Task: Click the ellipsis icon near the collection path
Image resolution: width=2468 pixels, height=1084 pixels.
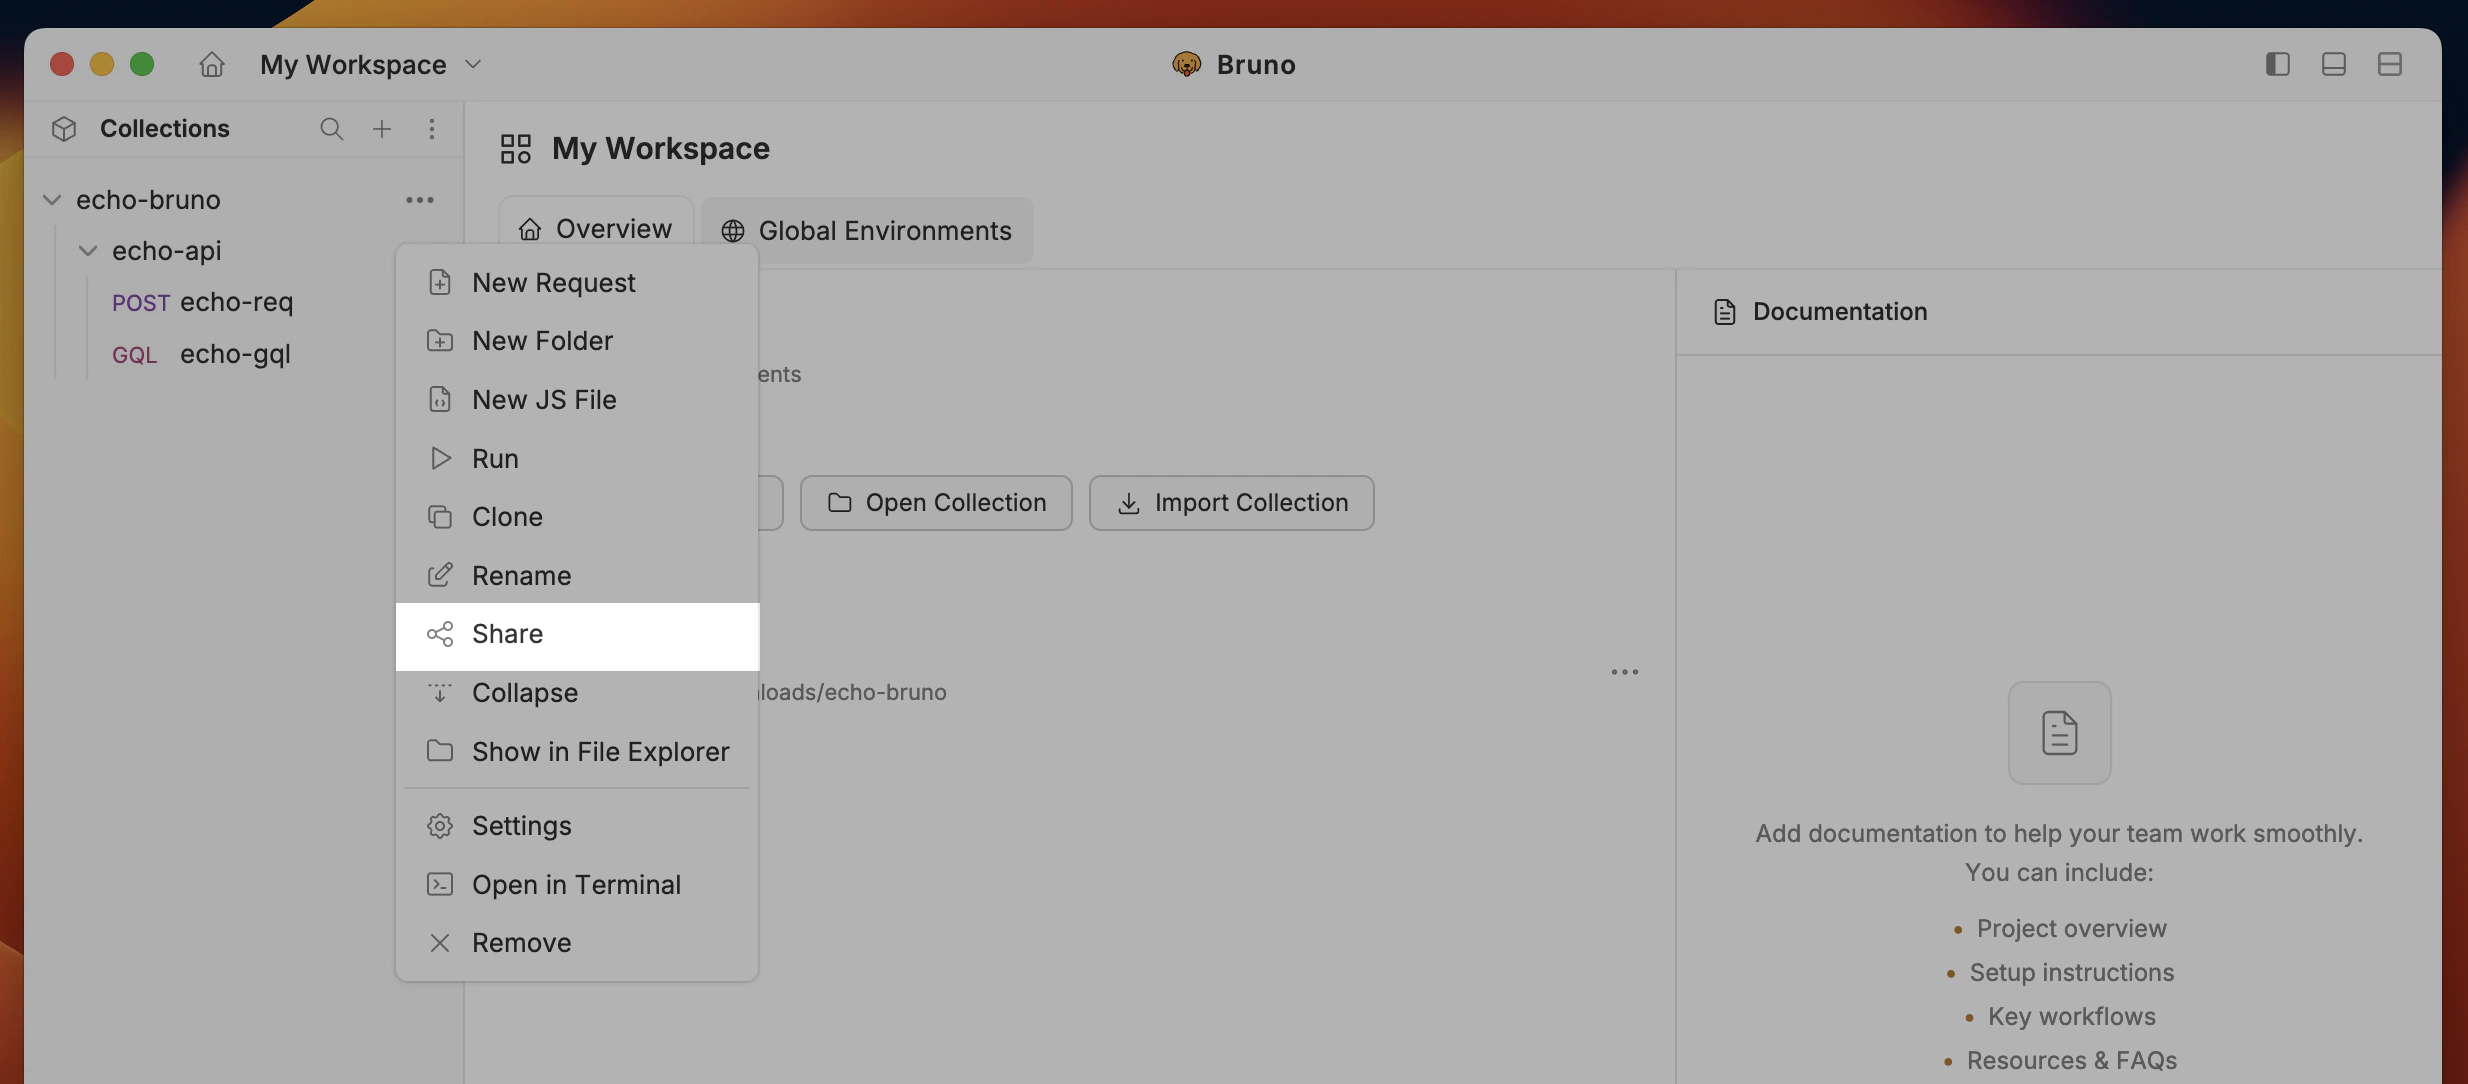Action: click(1624, 671)
